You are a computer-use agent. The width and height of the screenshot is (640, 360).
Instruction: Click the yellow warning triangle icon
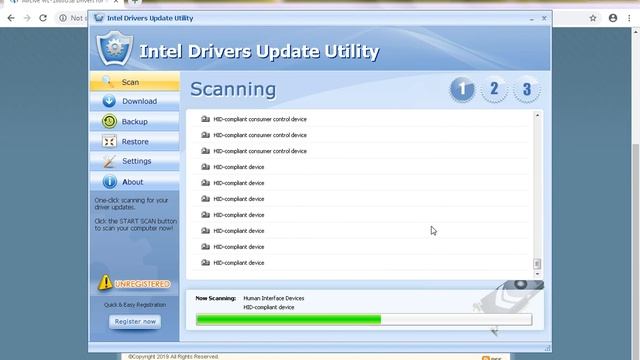click(x=105, y=282)
